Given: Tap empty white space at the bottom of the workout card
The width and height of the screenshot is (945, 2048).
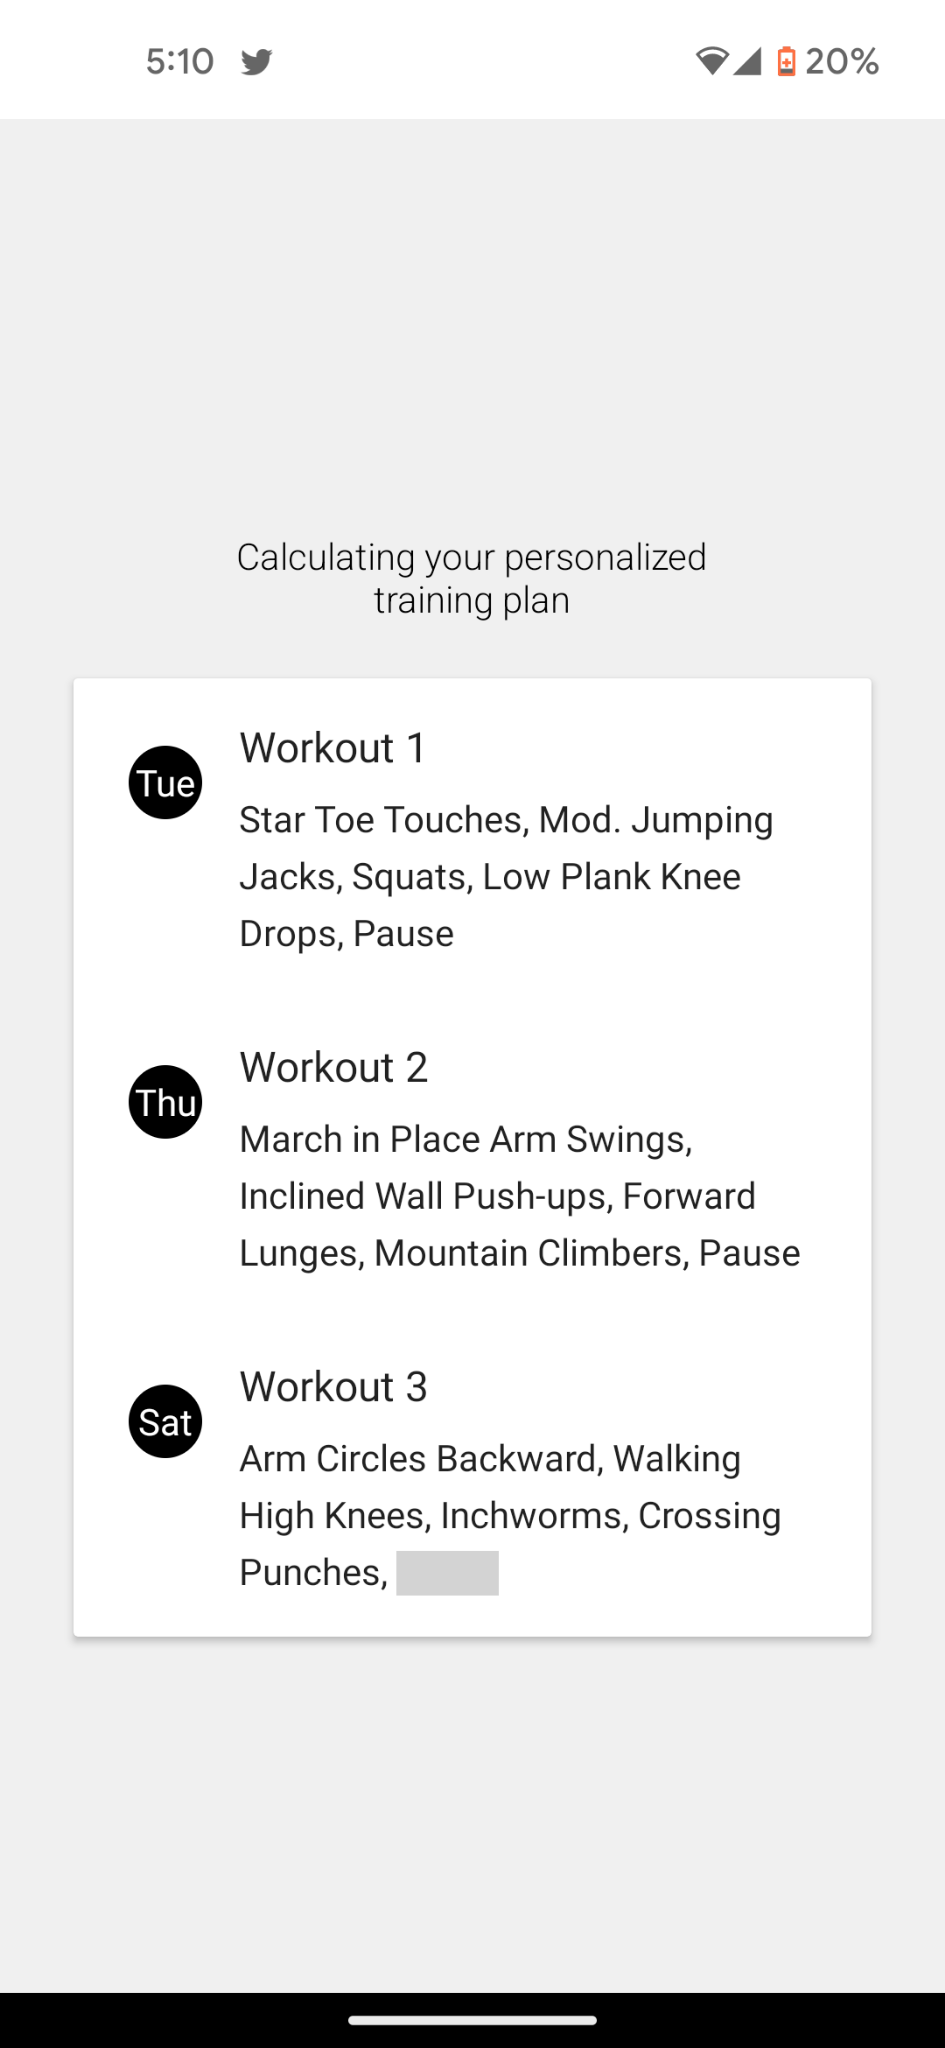Looking at the screenshot, I should tap(472, 1616).
